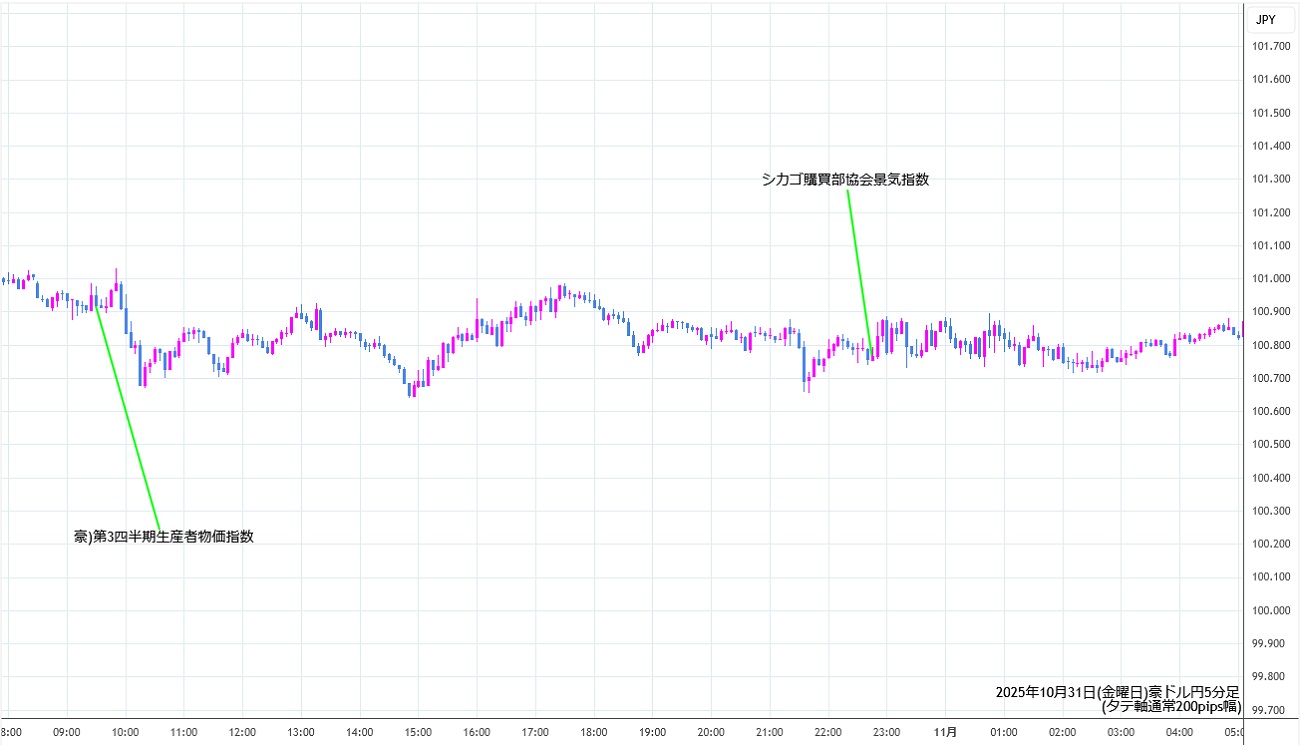
Task: Click the green line above the 豪)第3四半期生産者物価指数 label
Action: click(x=128, y=420)
